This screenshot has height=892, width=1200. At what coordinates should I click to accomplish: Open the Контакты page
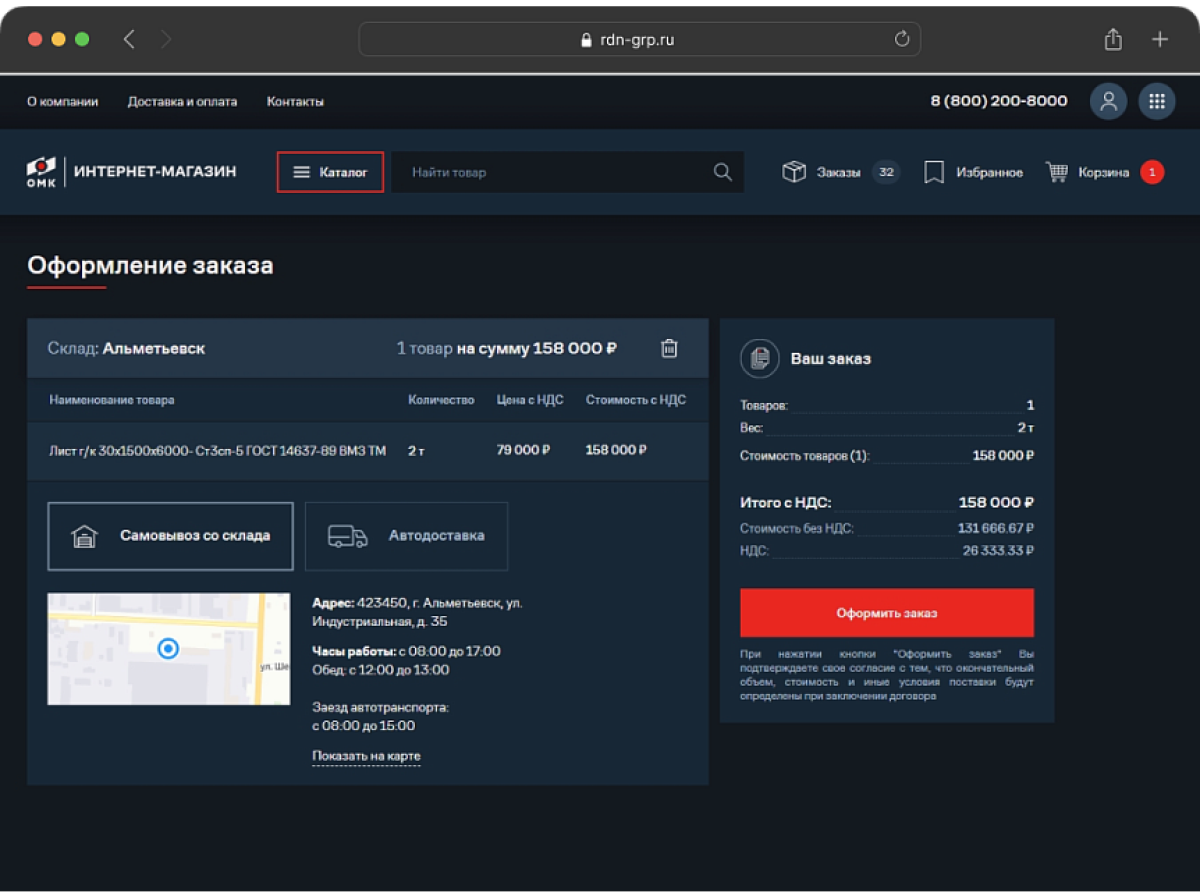point(295,101)
